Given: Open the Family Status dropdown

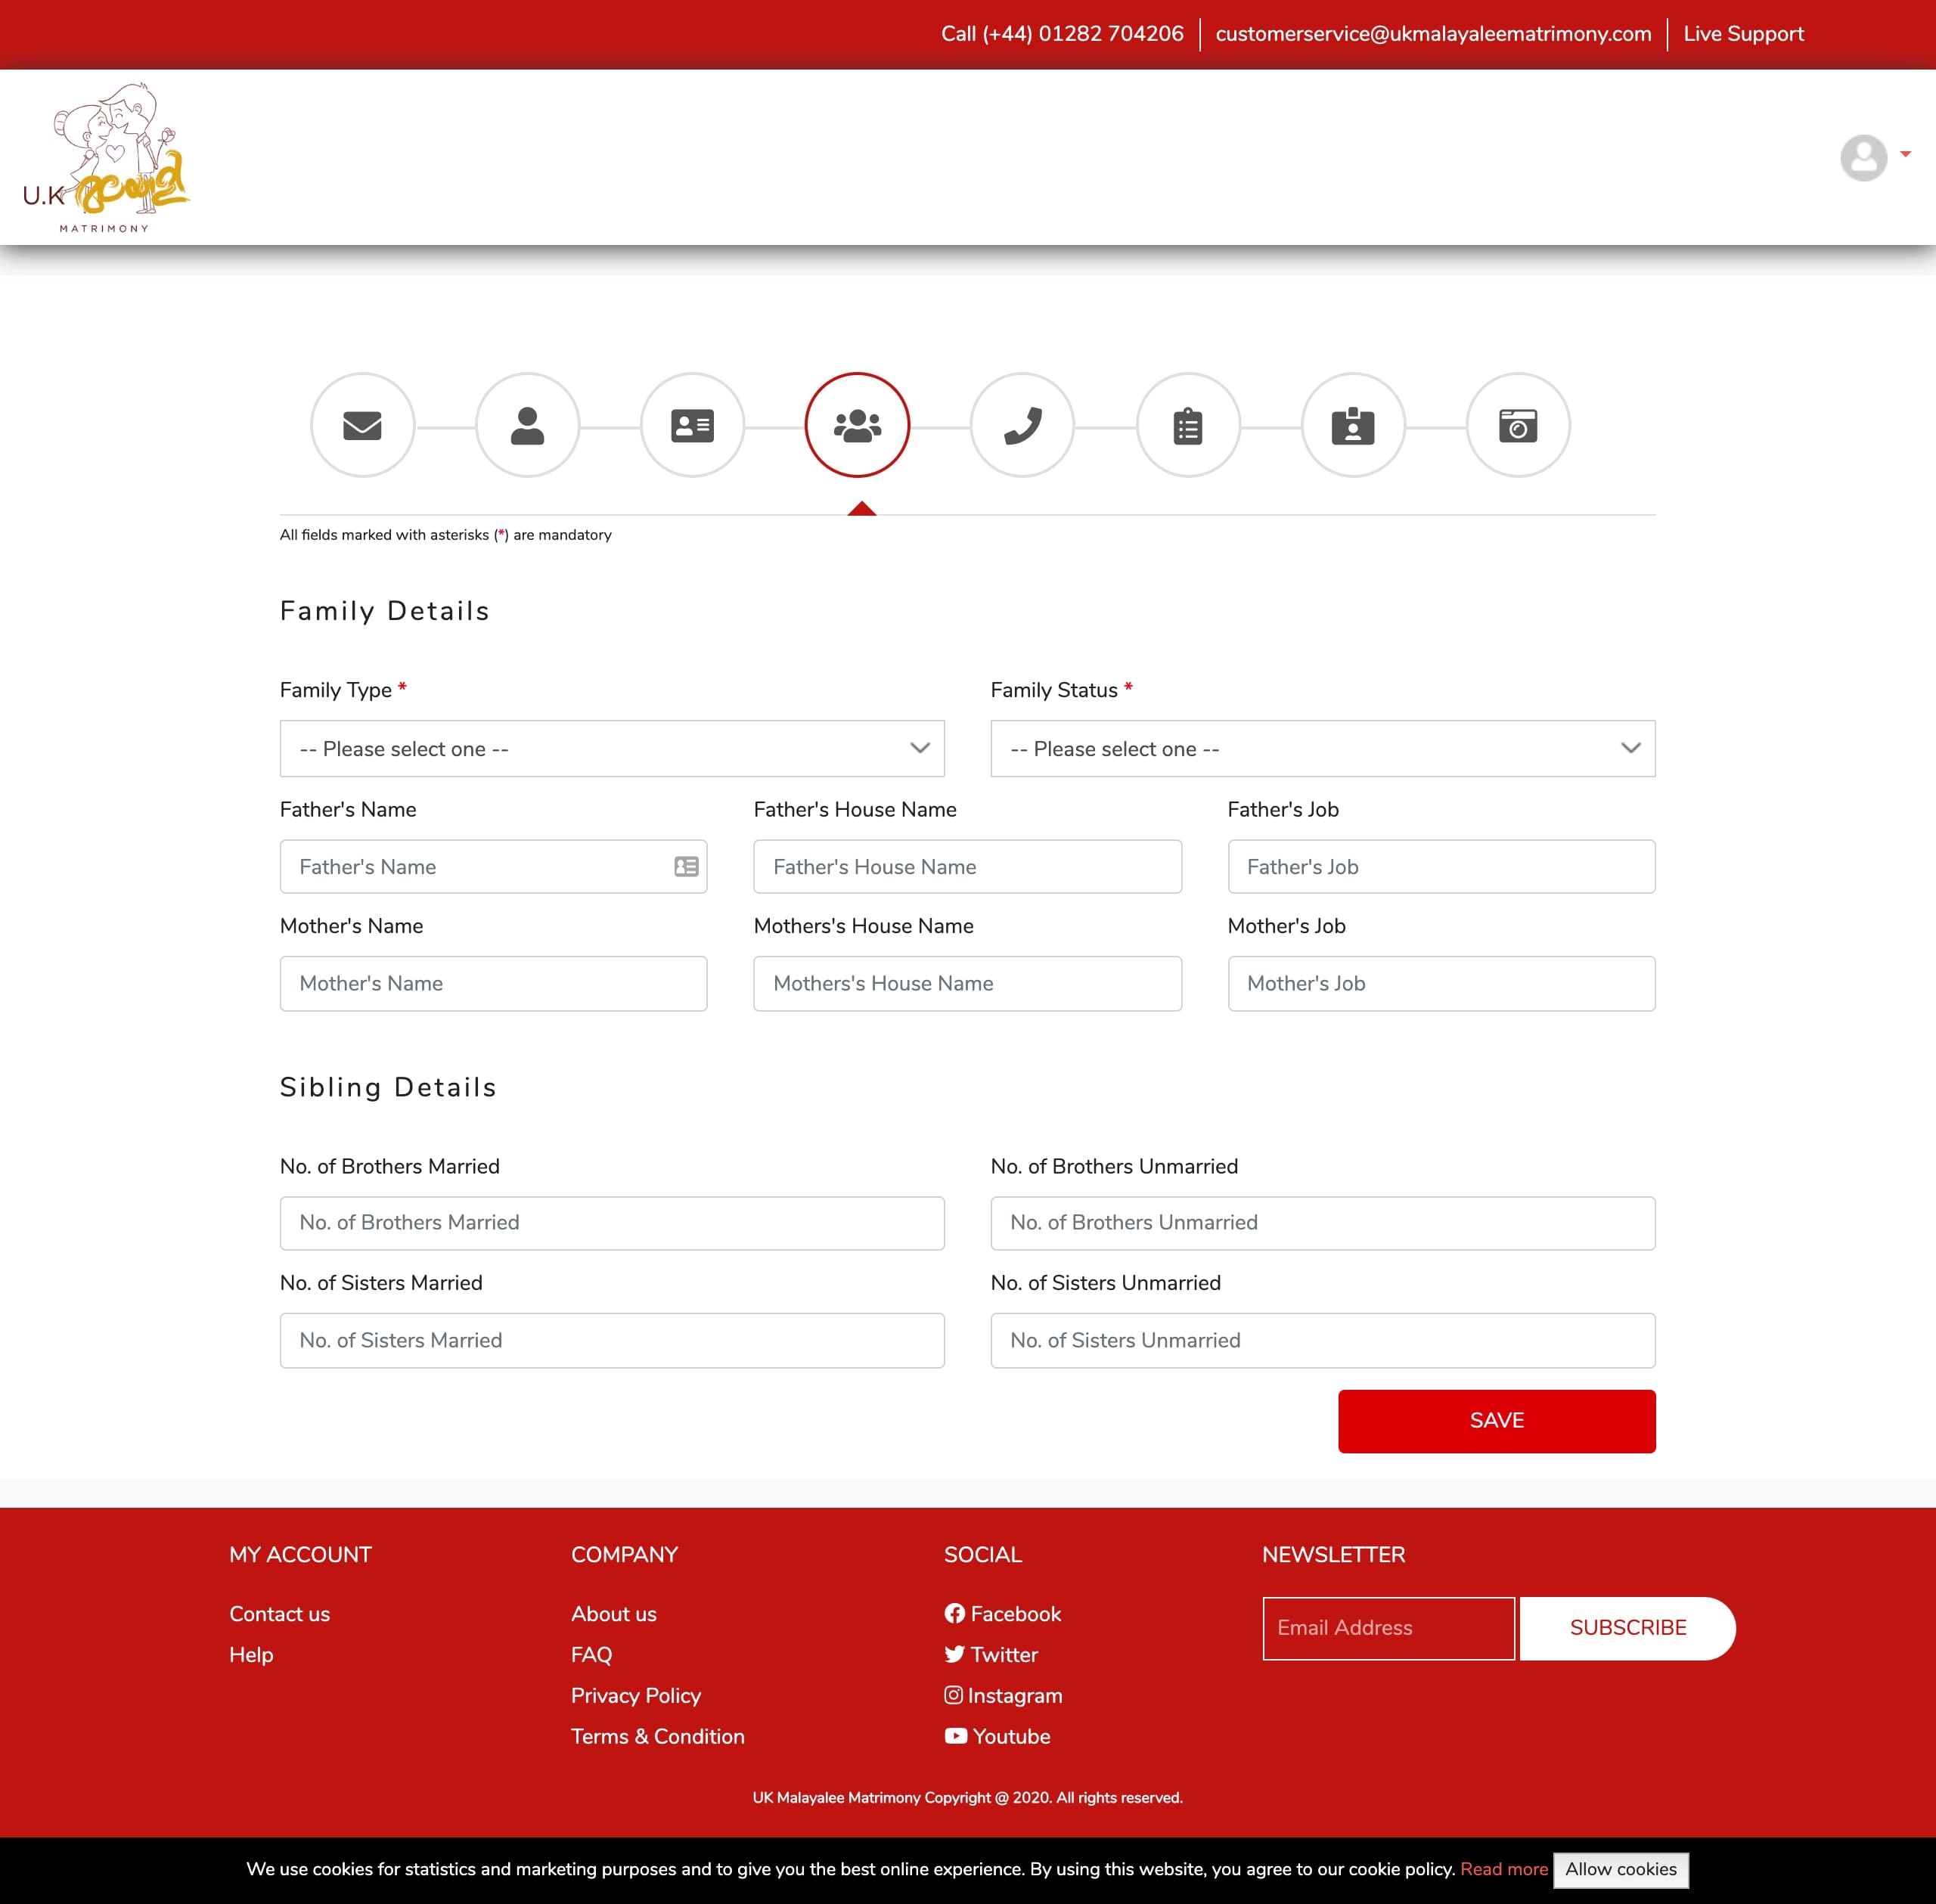Looking at the screenshot, I should tap(1322, 748).
